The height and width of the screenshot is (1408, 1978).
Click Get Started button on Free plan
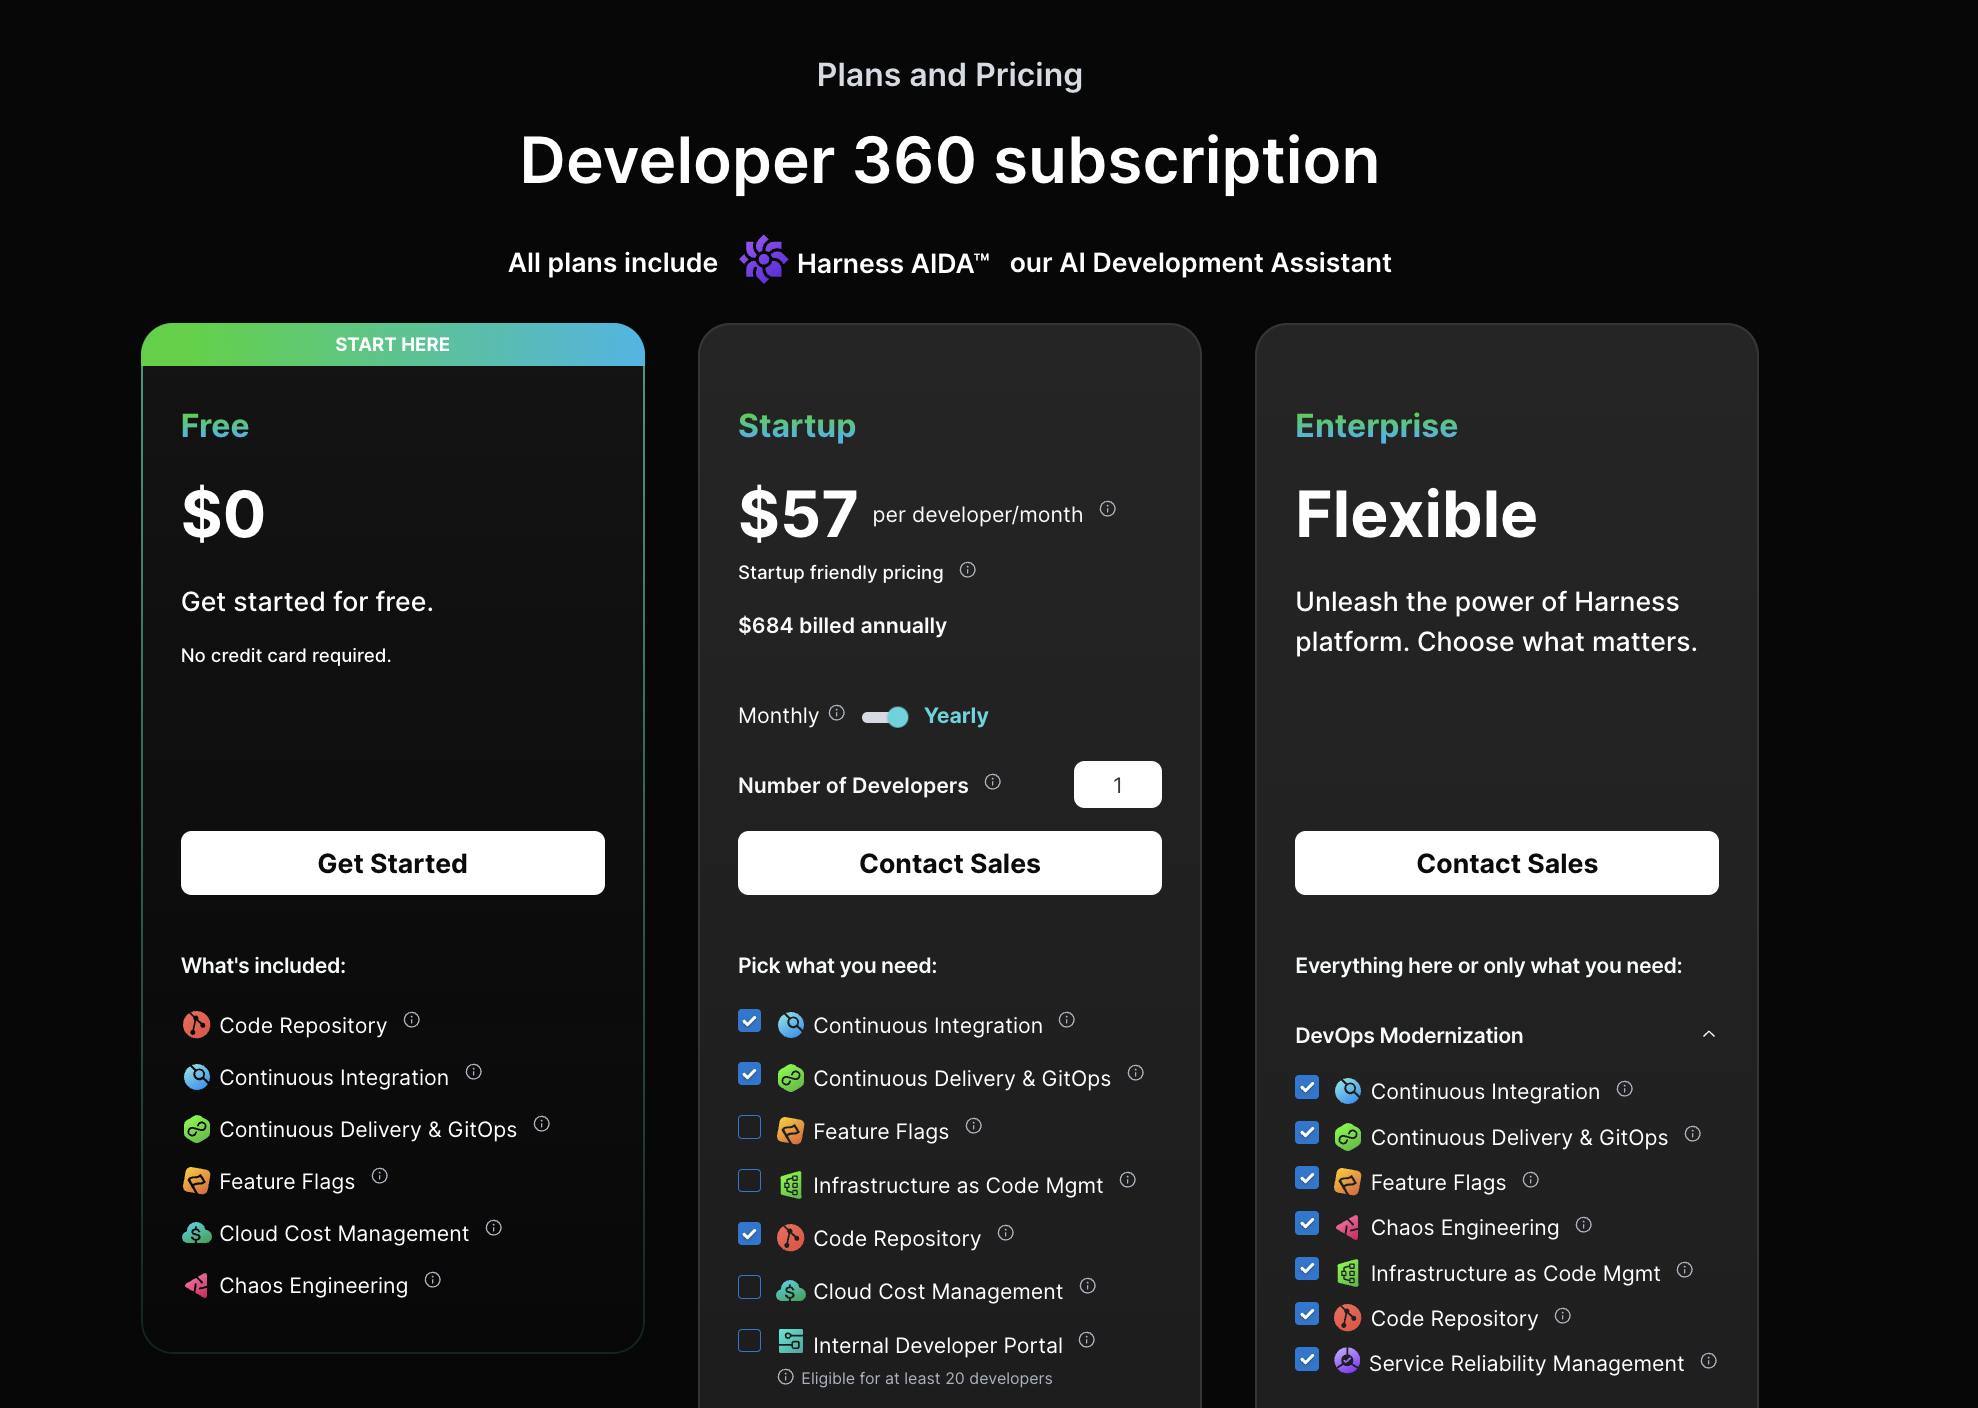(x=392, y=863)
